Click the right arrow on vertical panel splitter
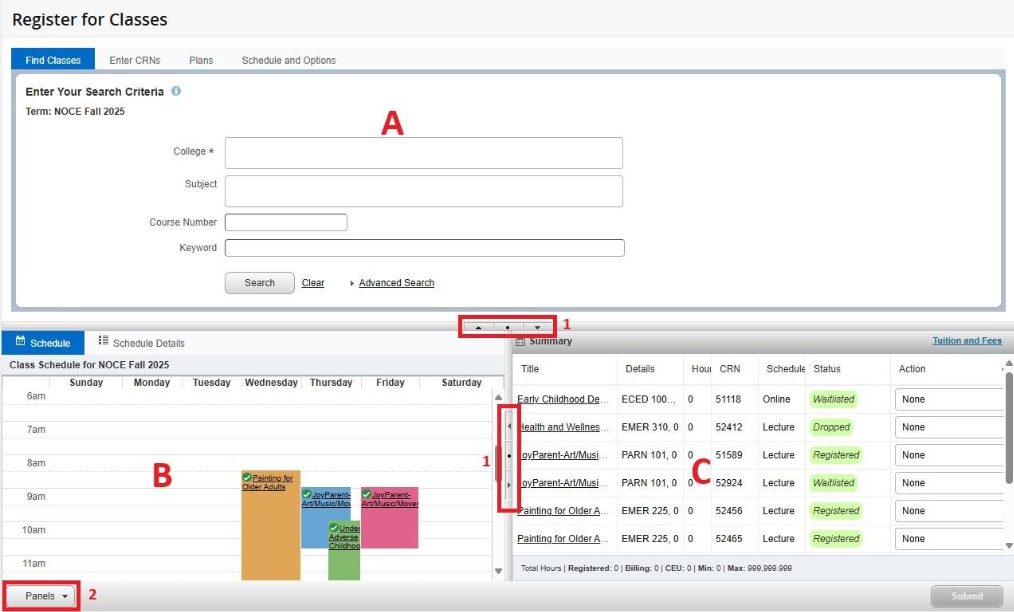This screenshot has width=1014, height=612. coord(508,485)
